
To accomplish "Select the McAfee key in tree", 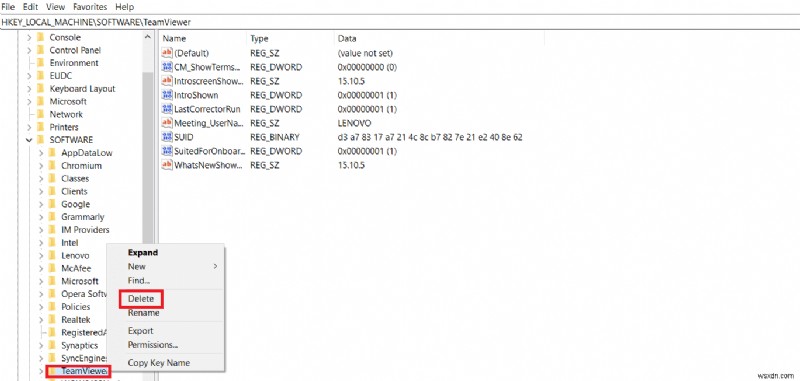I will pos(76,268).
